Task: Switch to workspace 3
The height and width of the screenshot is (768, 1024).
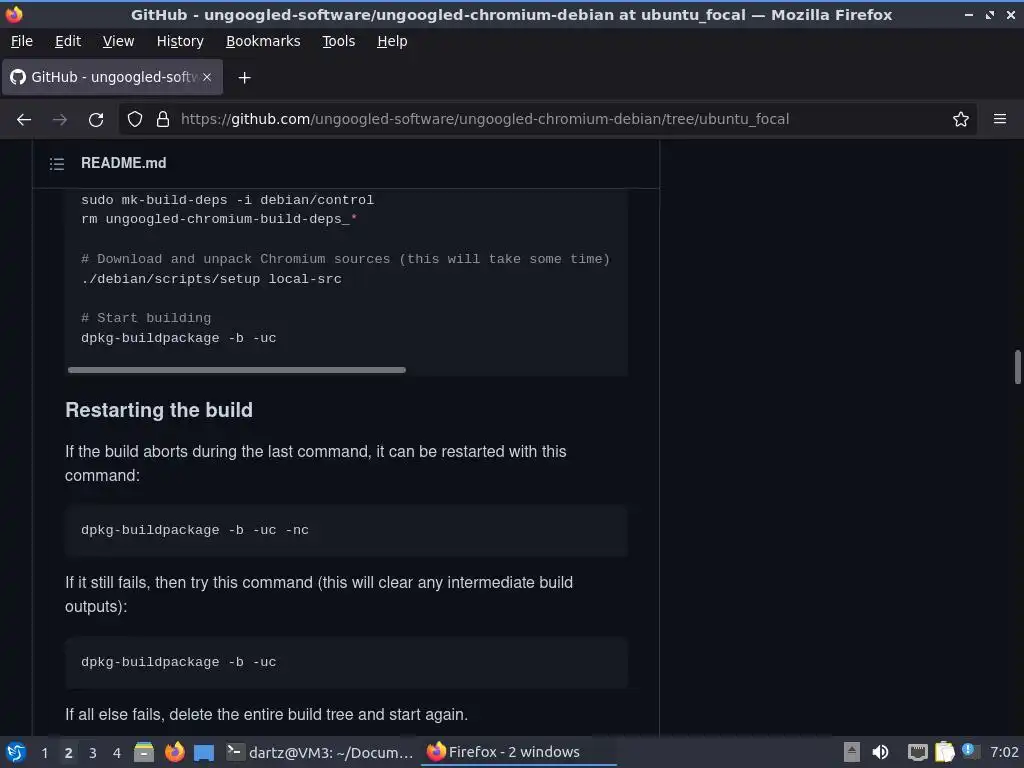Action: (93, 753)
